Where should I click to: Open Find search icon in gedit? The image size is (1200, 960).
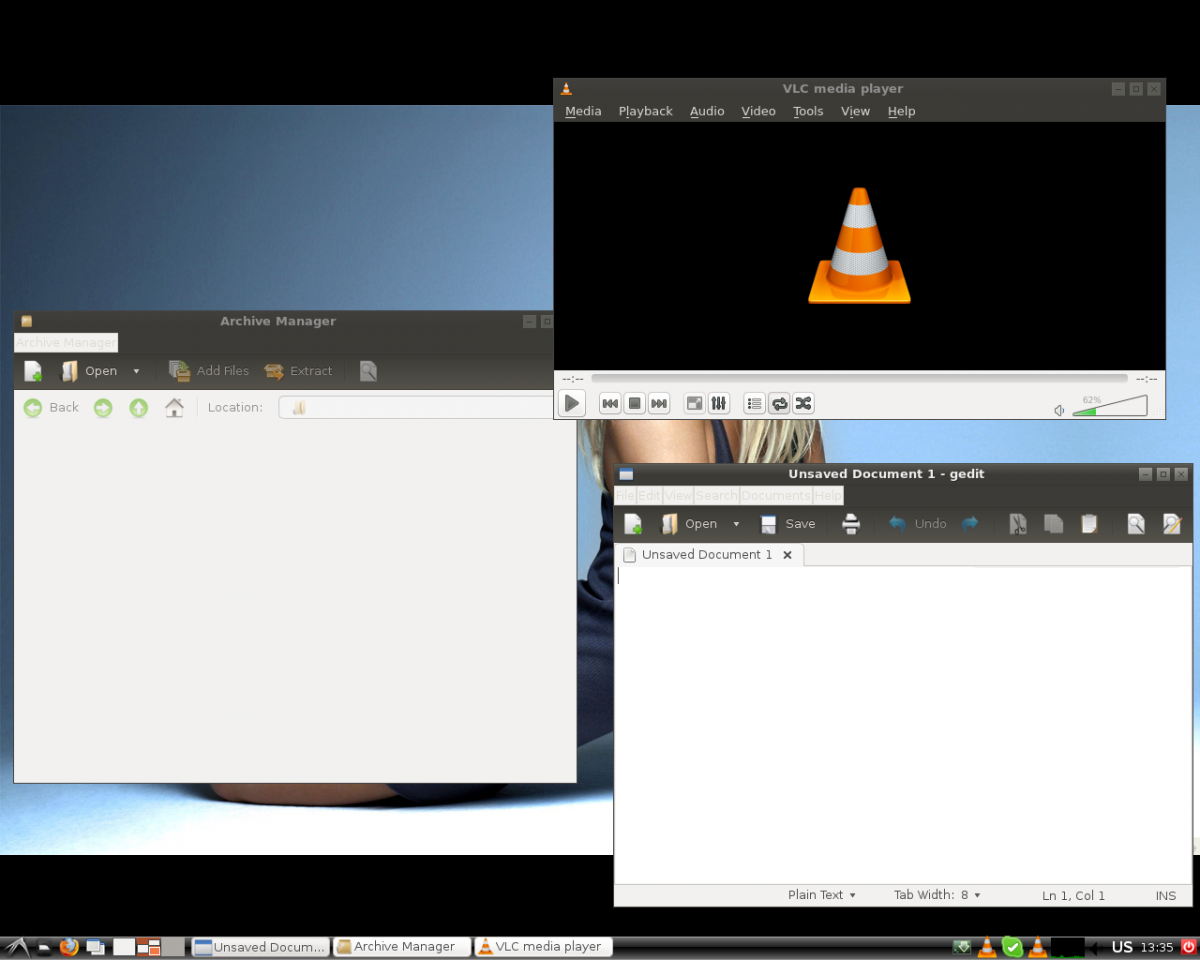(x=1136, y=524)
